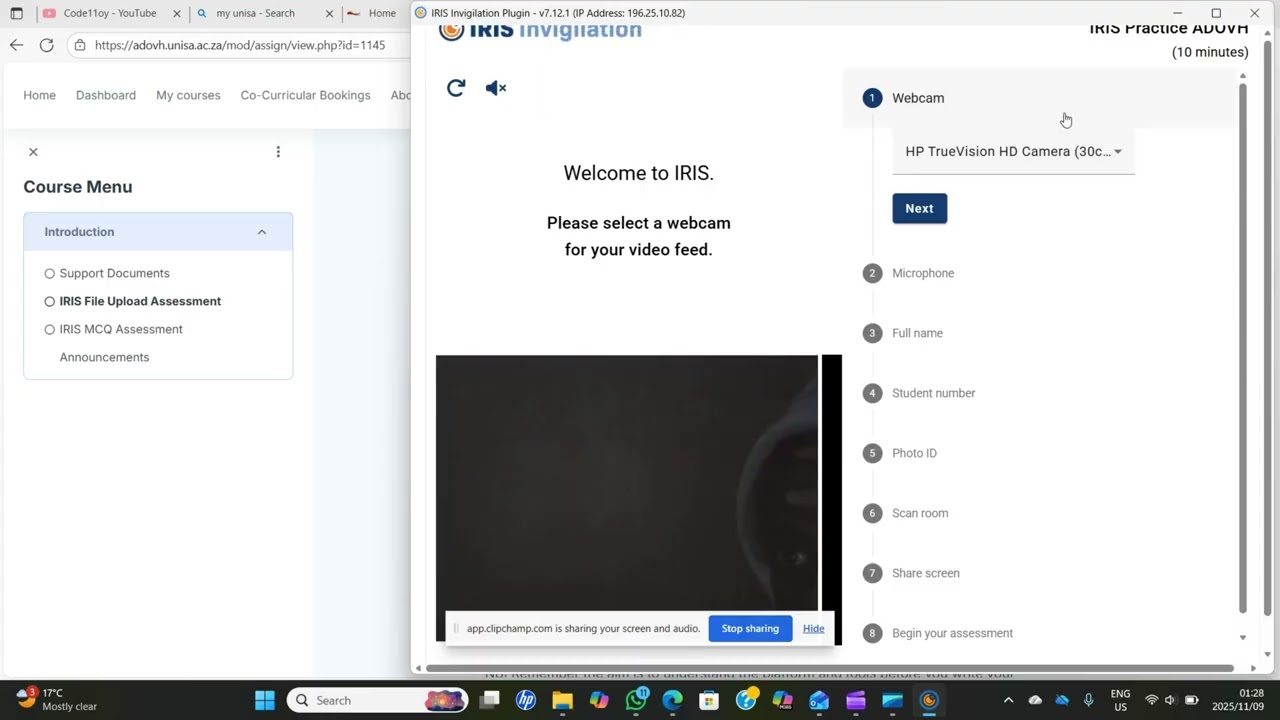Open the webcam selection dropdown
This screenshot has width=1280, height=720.
pyautogui.click(x=1013, y=152)
